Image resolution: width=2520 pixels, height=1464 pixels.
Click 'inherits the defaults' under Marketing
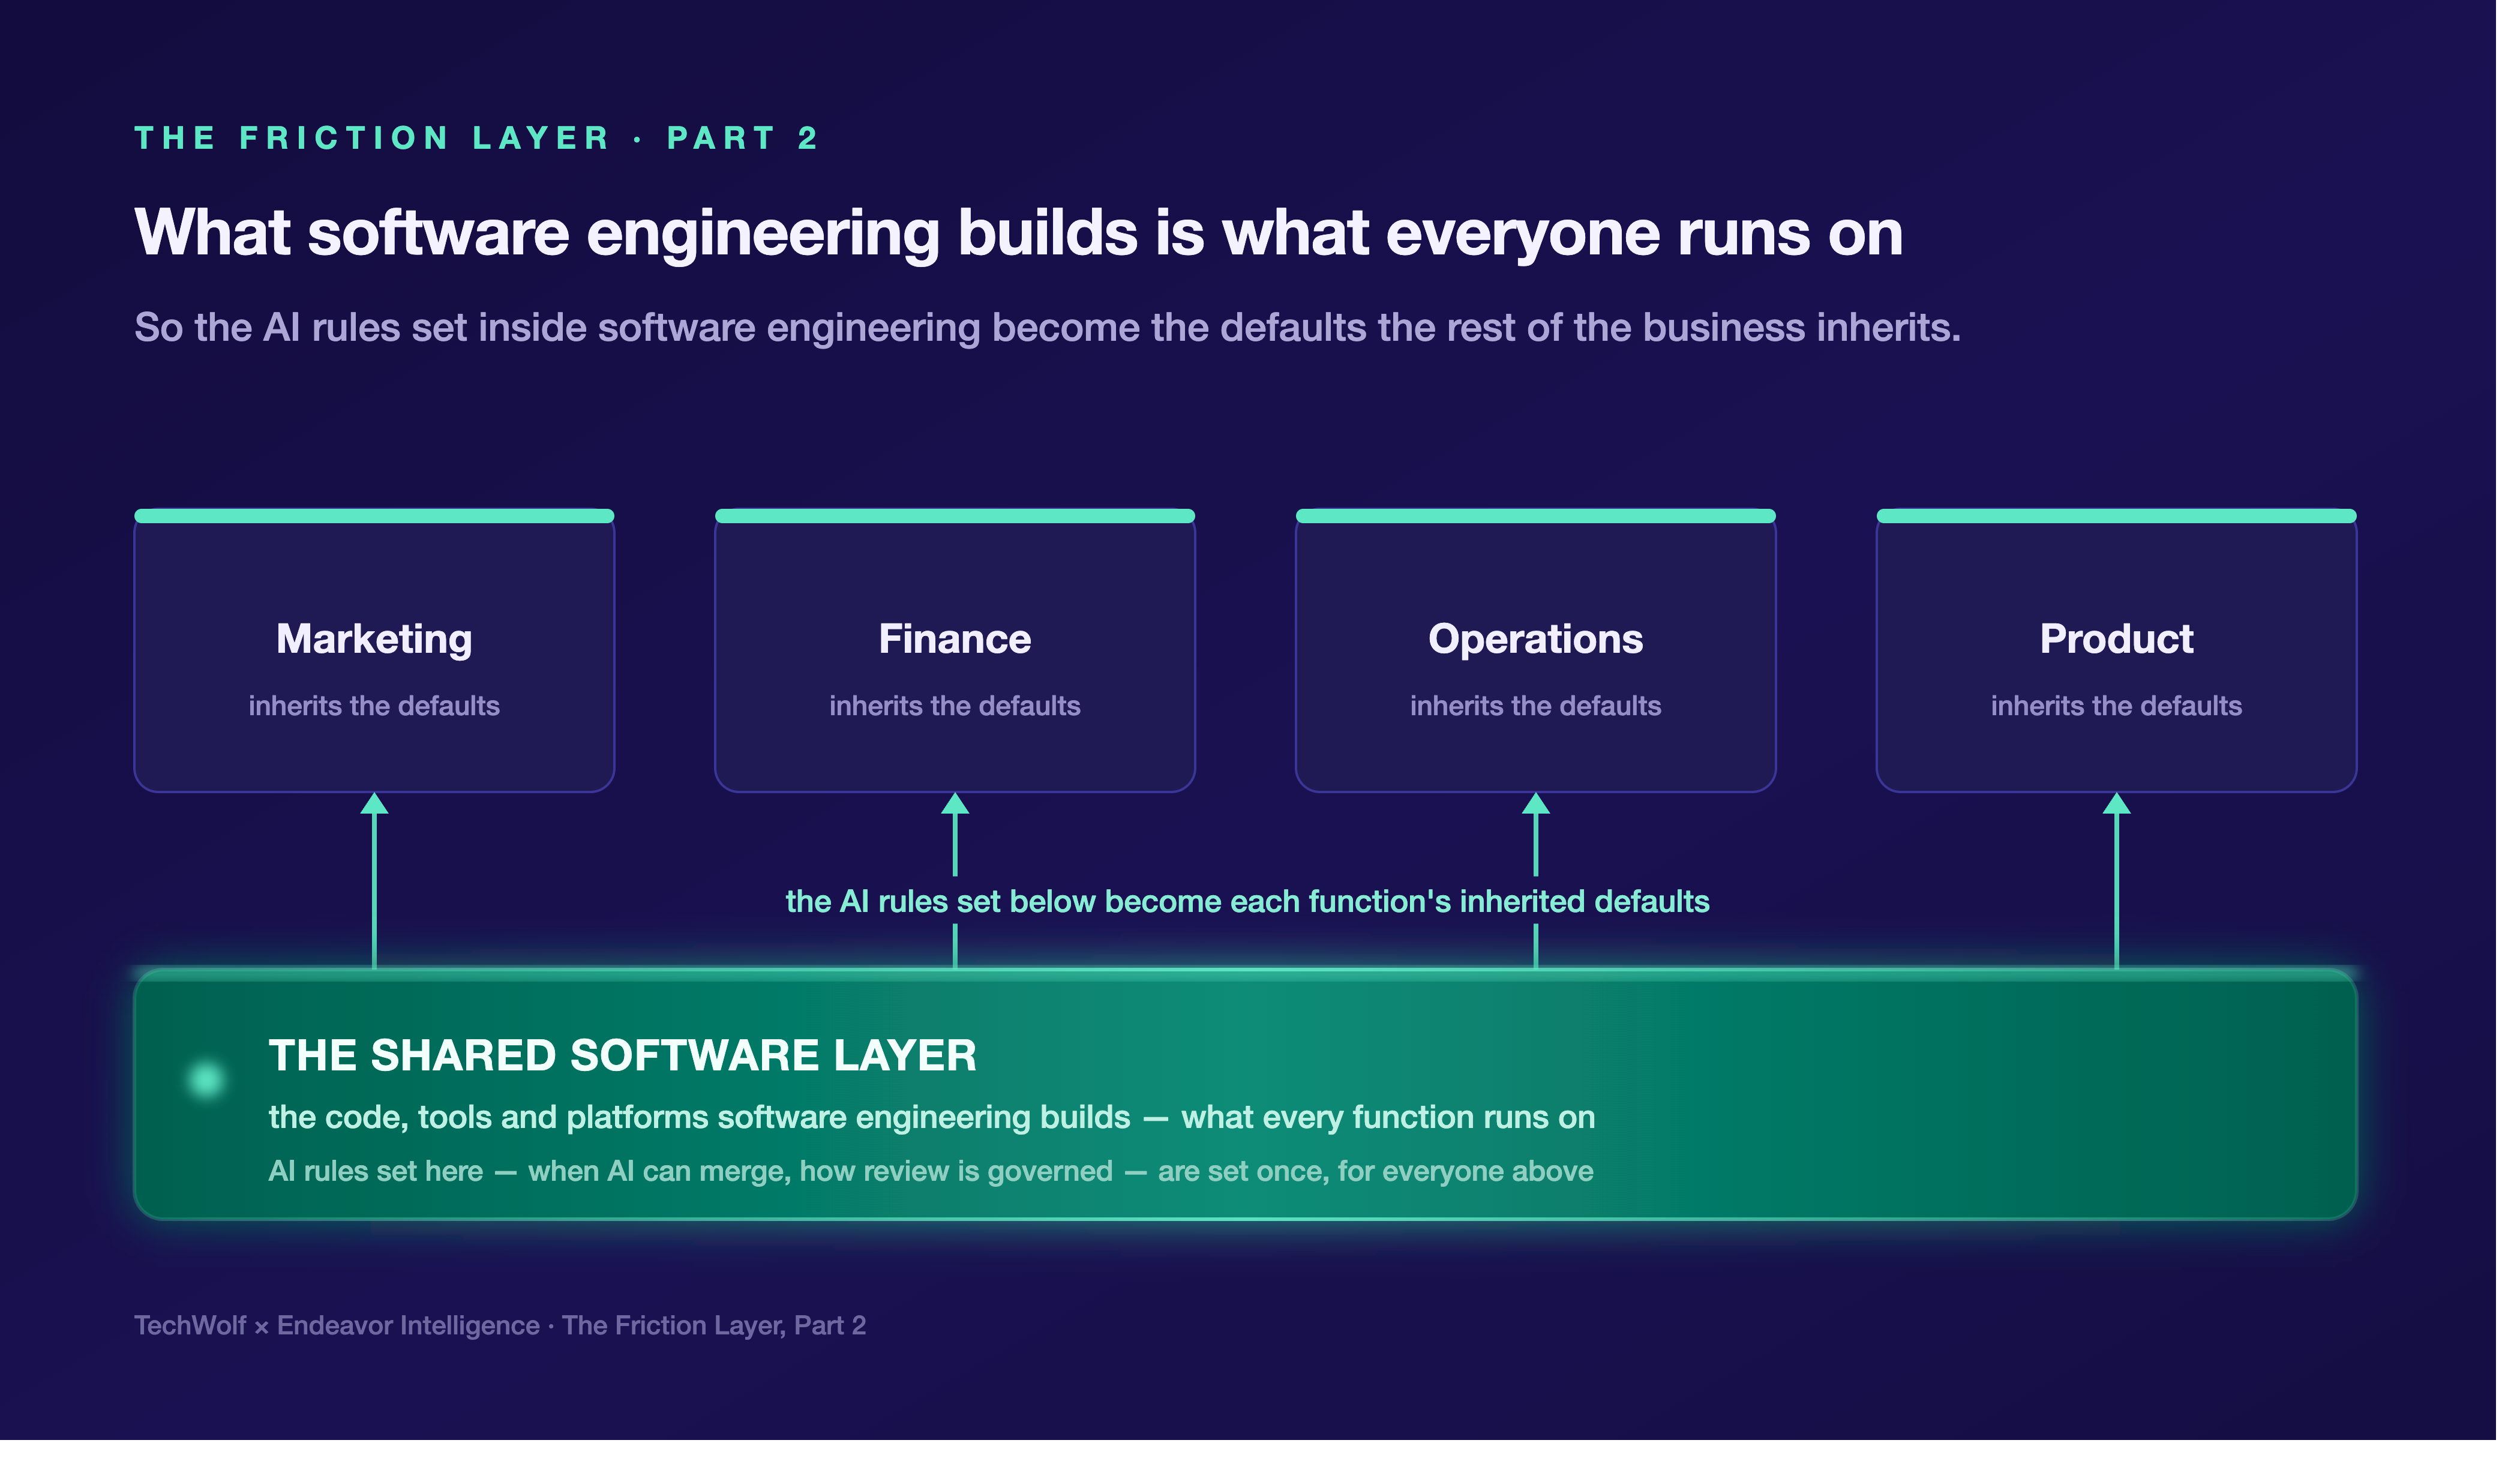coord(374,706)
